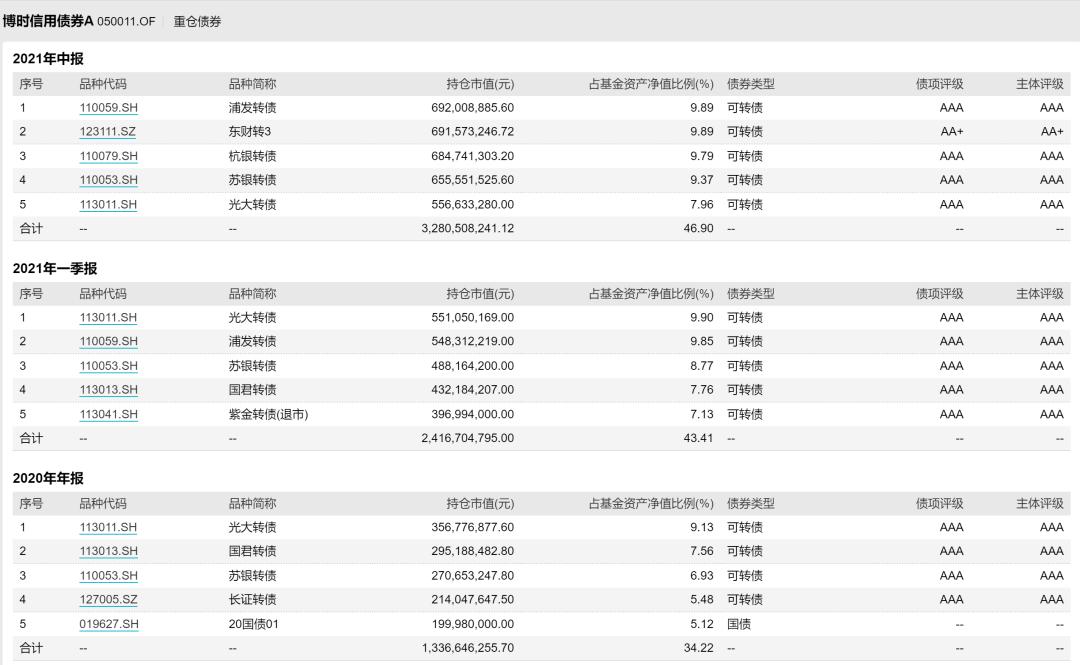Open 苏银转债 link in 2021年中报 table
Screen dimensions: 1080x665
pyautogui.click(x=107, y=180)
